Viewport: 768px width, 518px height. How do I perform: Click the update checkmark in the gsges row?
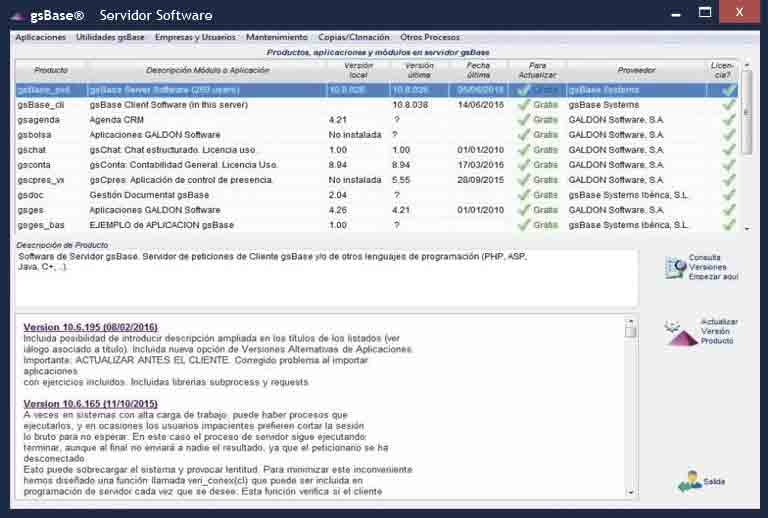524,210
